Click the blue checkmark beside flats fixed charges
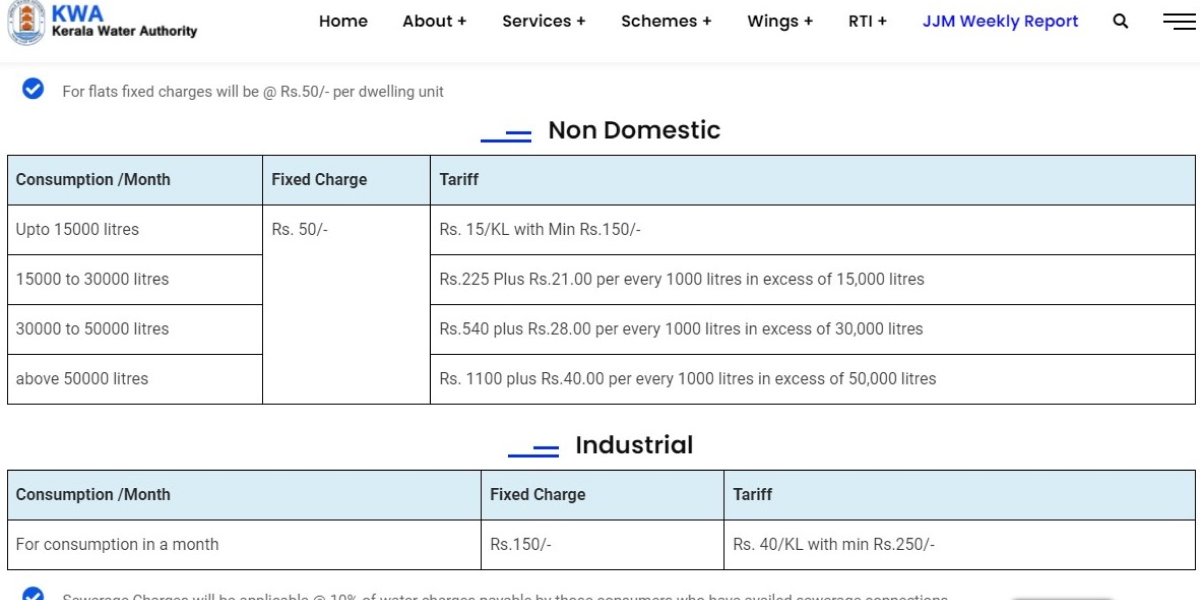This screenshot has height=600, width=1200. (33, 90)
